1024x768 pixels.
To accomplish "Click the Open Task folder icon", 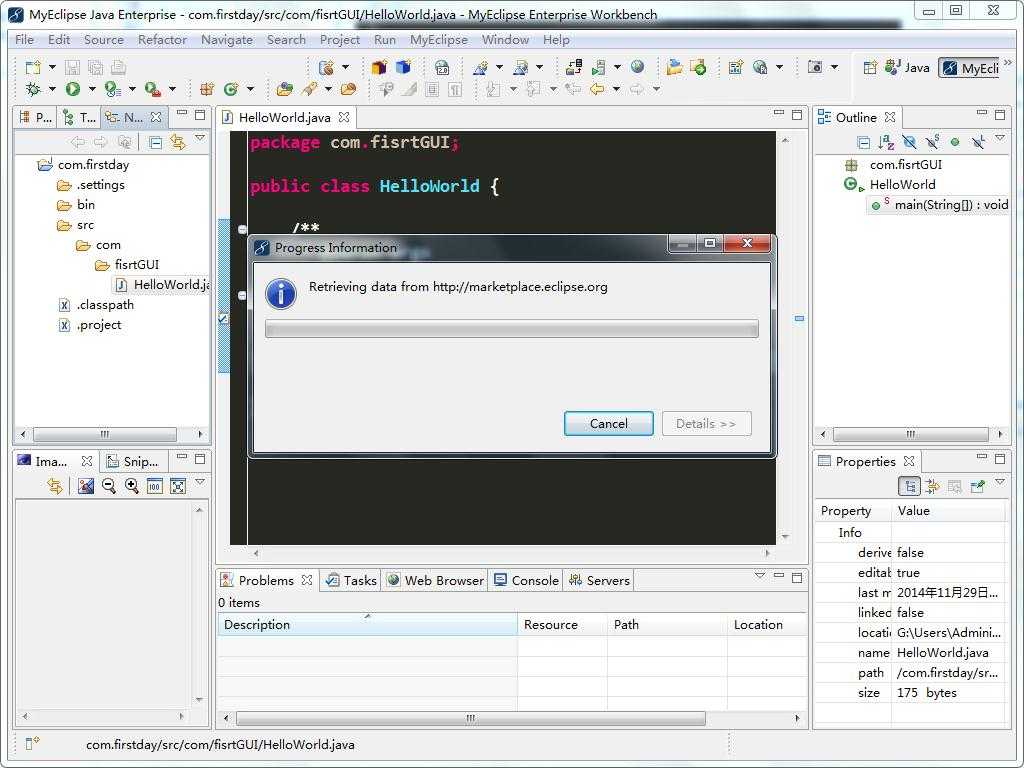I will click(349, 89).
